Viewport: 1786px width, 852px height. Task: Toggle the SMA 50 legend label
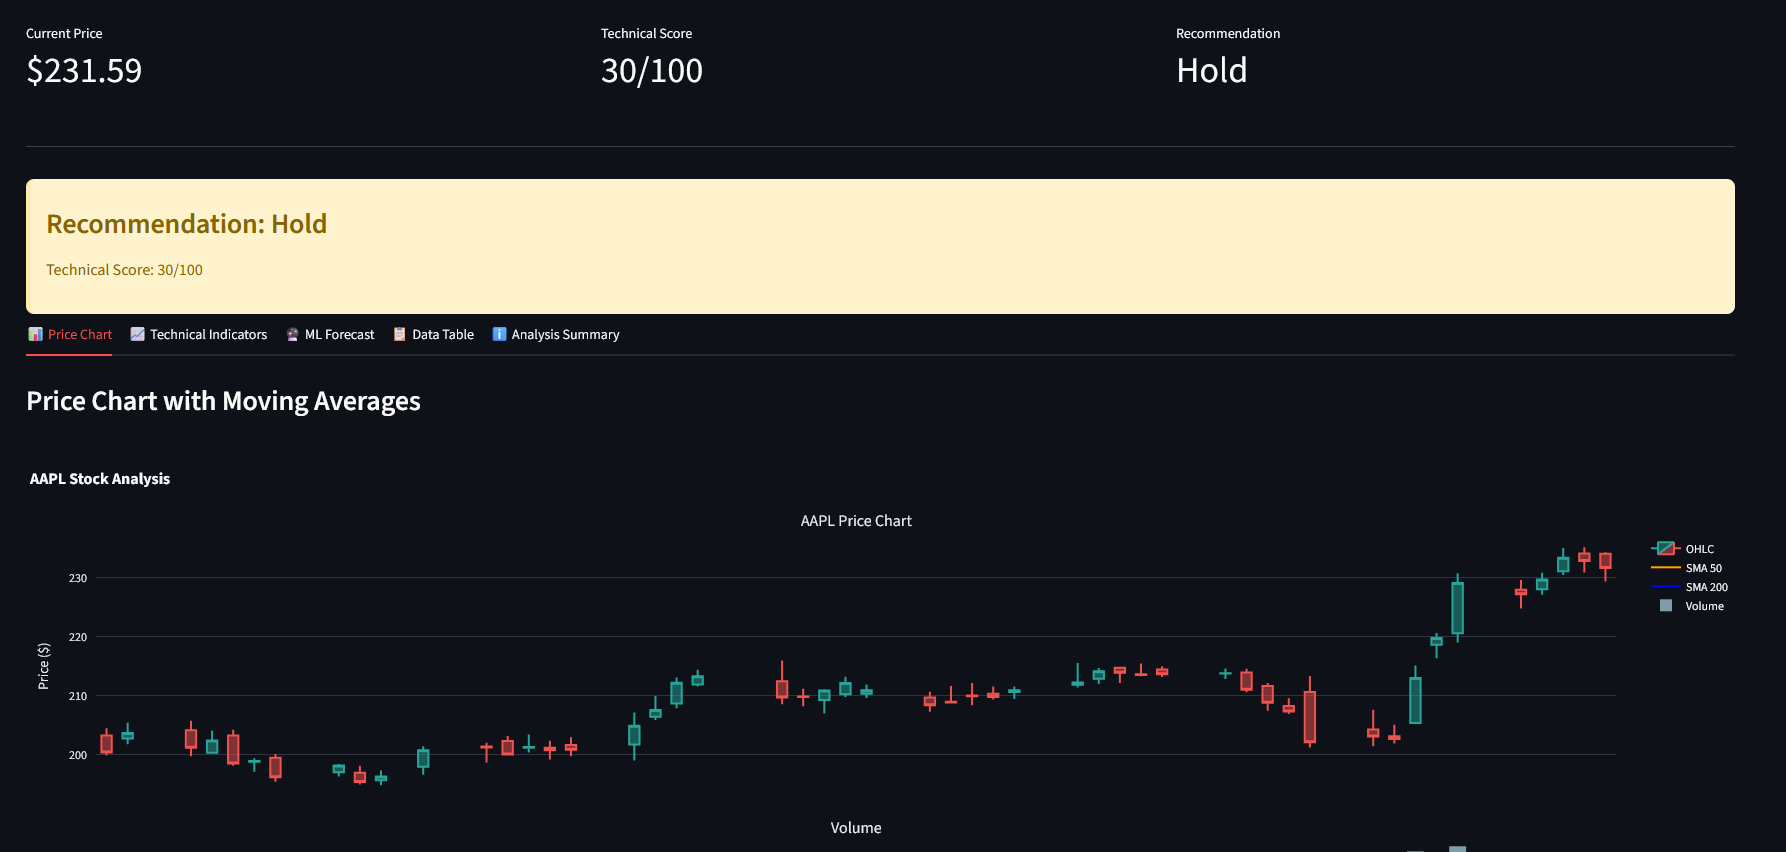pos(1703,568)
